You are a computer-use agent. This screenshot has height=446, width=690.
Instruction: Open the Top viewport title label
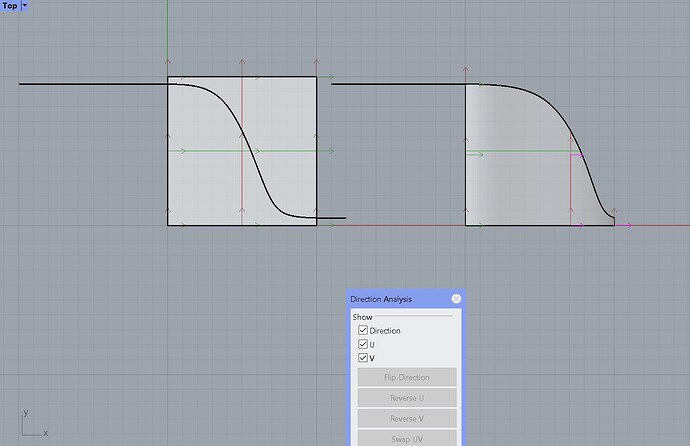[x=10, y=6]
